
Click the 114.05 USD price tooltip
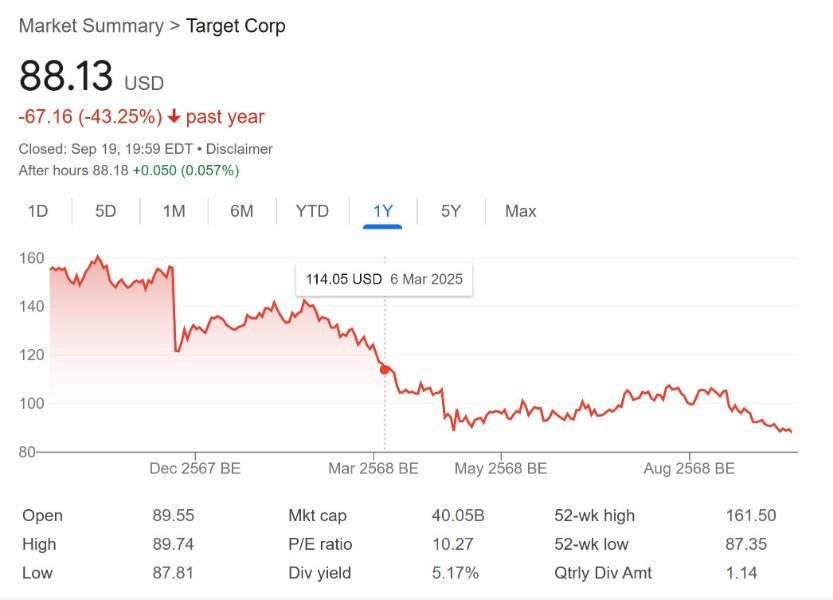pyautogui.click(x=384, y=279)
